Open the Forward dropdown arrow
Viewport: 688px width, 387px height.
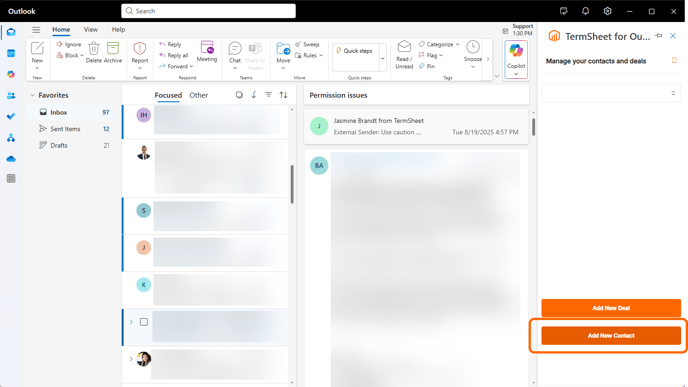point(191,66)
